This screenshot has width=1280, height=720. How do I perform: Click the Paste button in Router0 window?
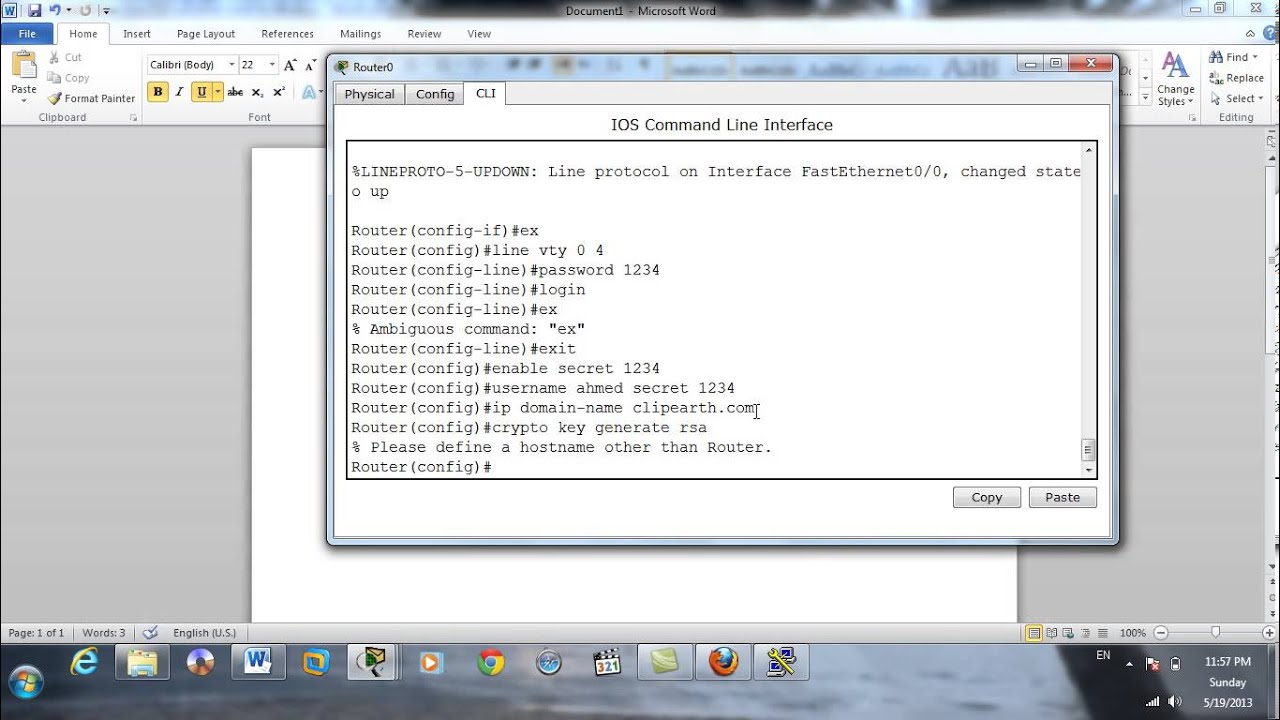pyautogui.click(x=1063, y=497)
